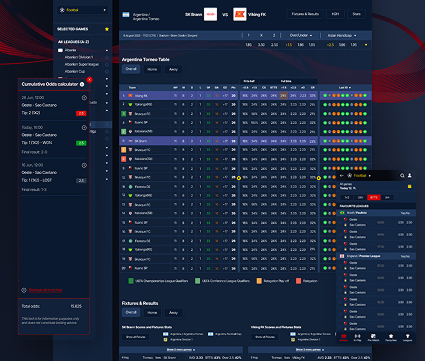Image resolution: width=425 pixels, height=361 pixels.
Task: Open the Fixtures & Results button in header
Action: (305, 14)
